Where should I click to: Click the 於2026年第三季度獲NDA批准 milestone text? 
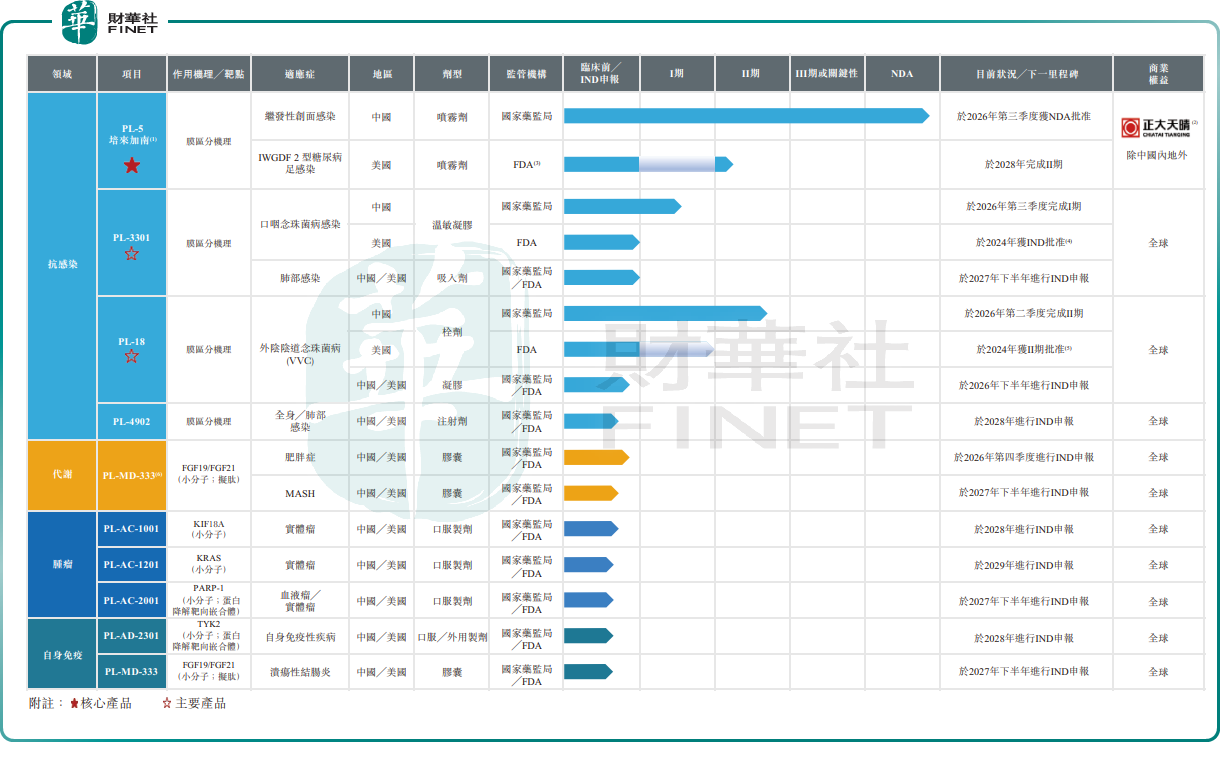(x=1026, y=116)
